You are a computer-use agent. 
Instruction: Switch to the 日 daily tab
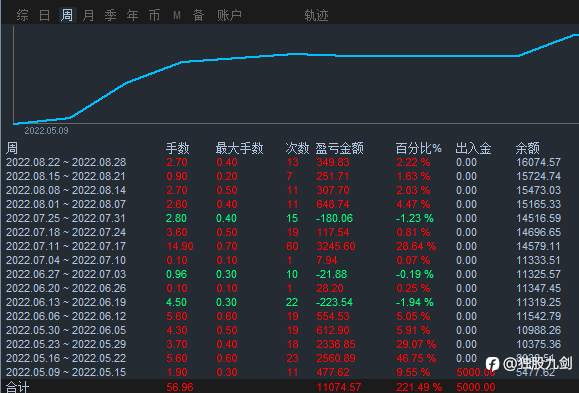click(44, 16)
